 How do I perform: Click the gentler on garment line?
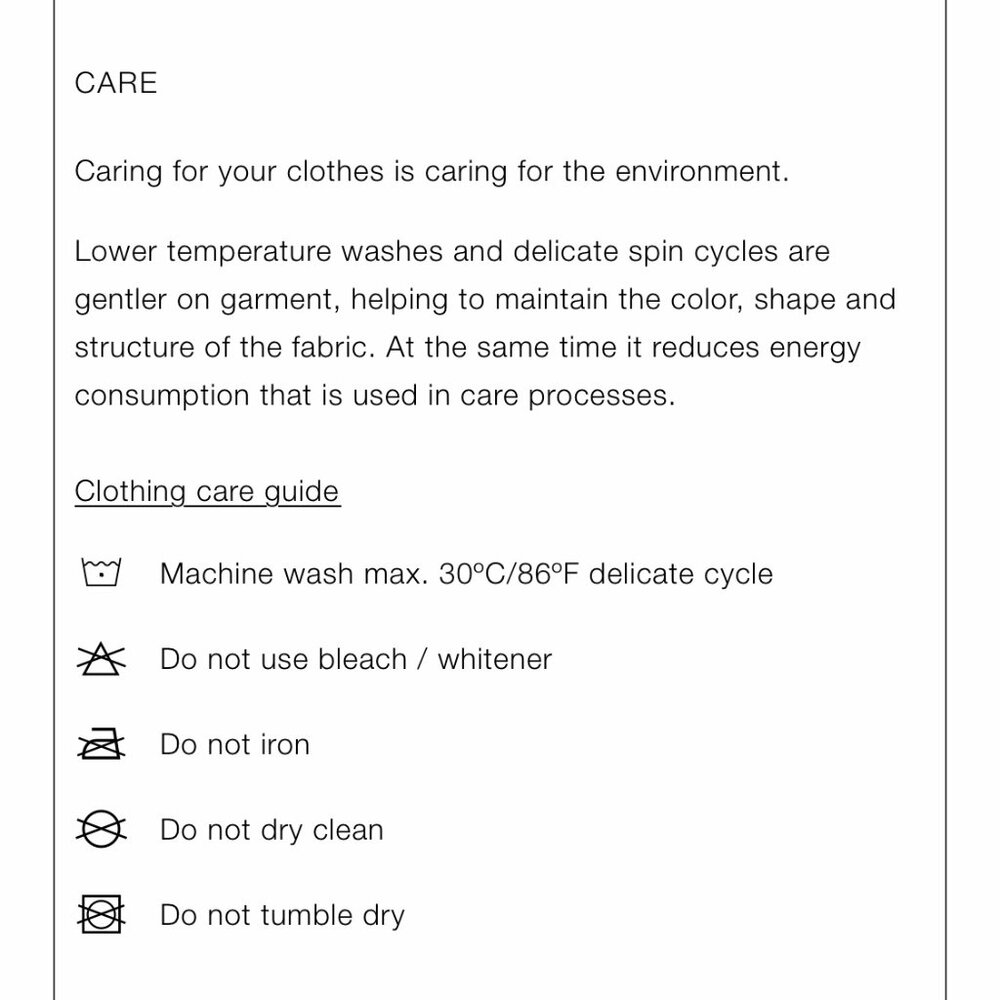point(485,300)
